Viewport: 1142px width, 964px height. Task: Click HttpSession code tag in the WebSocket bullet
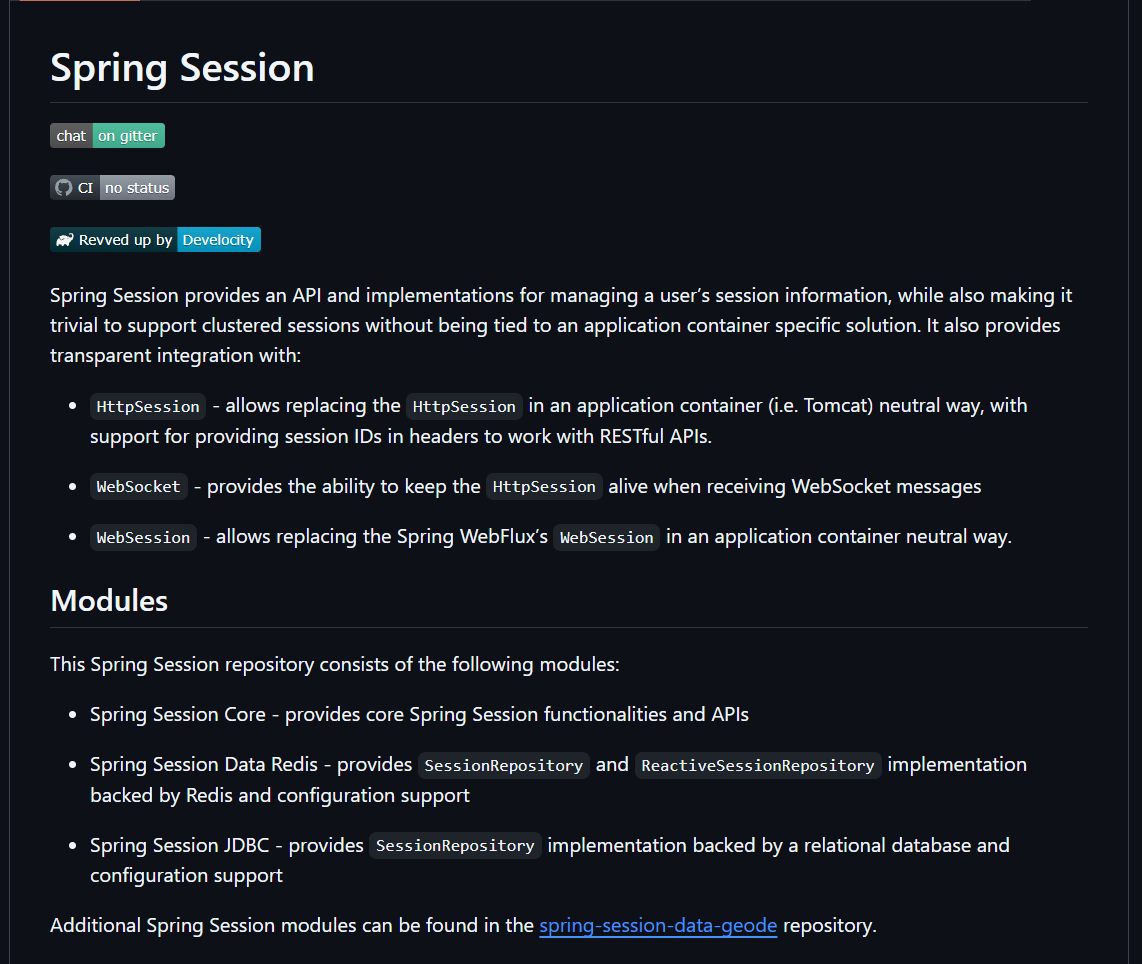point(544,487)
